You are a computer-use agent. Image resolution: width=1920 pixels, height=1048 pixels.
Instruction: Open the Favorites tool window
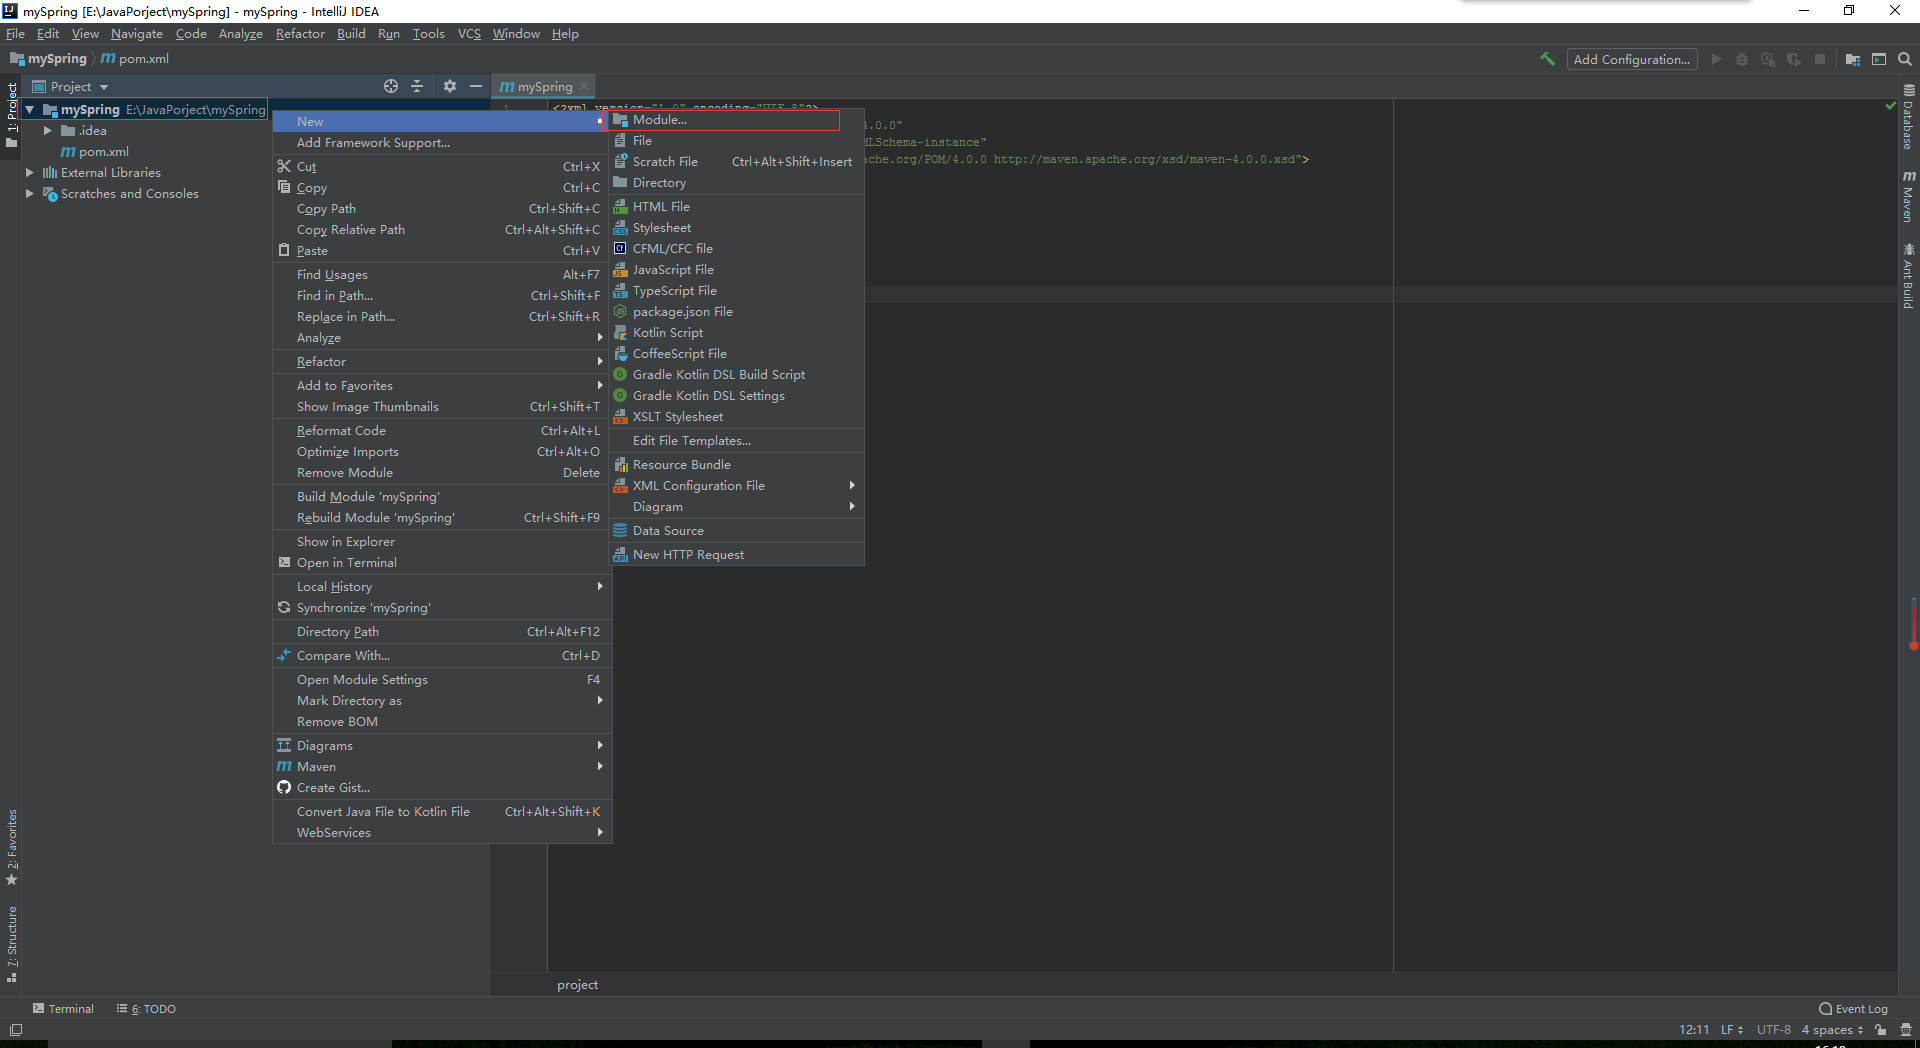(x=12, y=847)
